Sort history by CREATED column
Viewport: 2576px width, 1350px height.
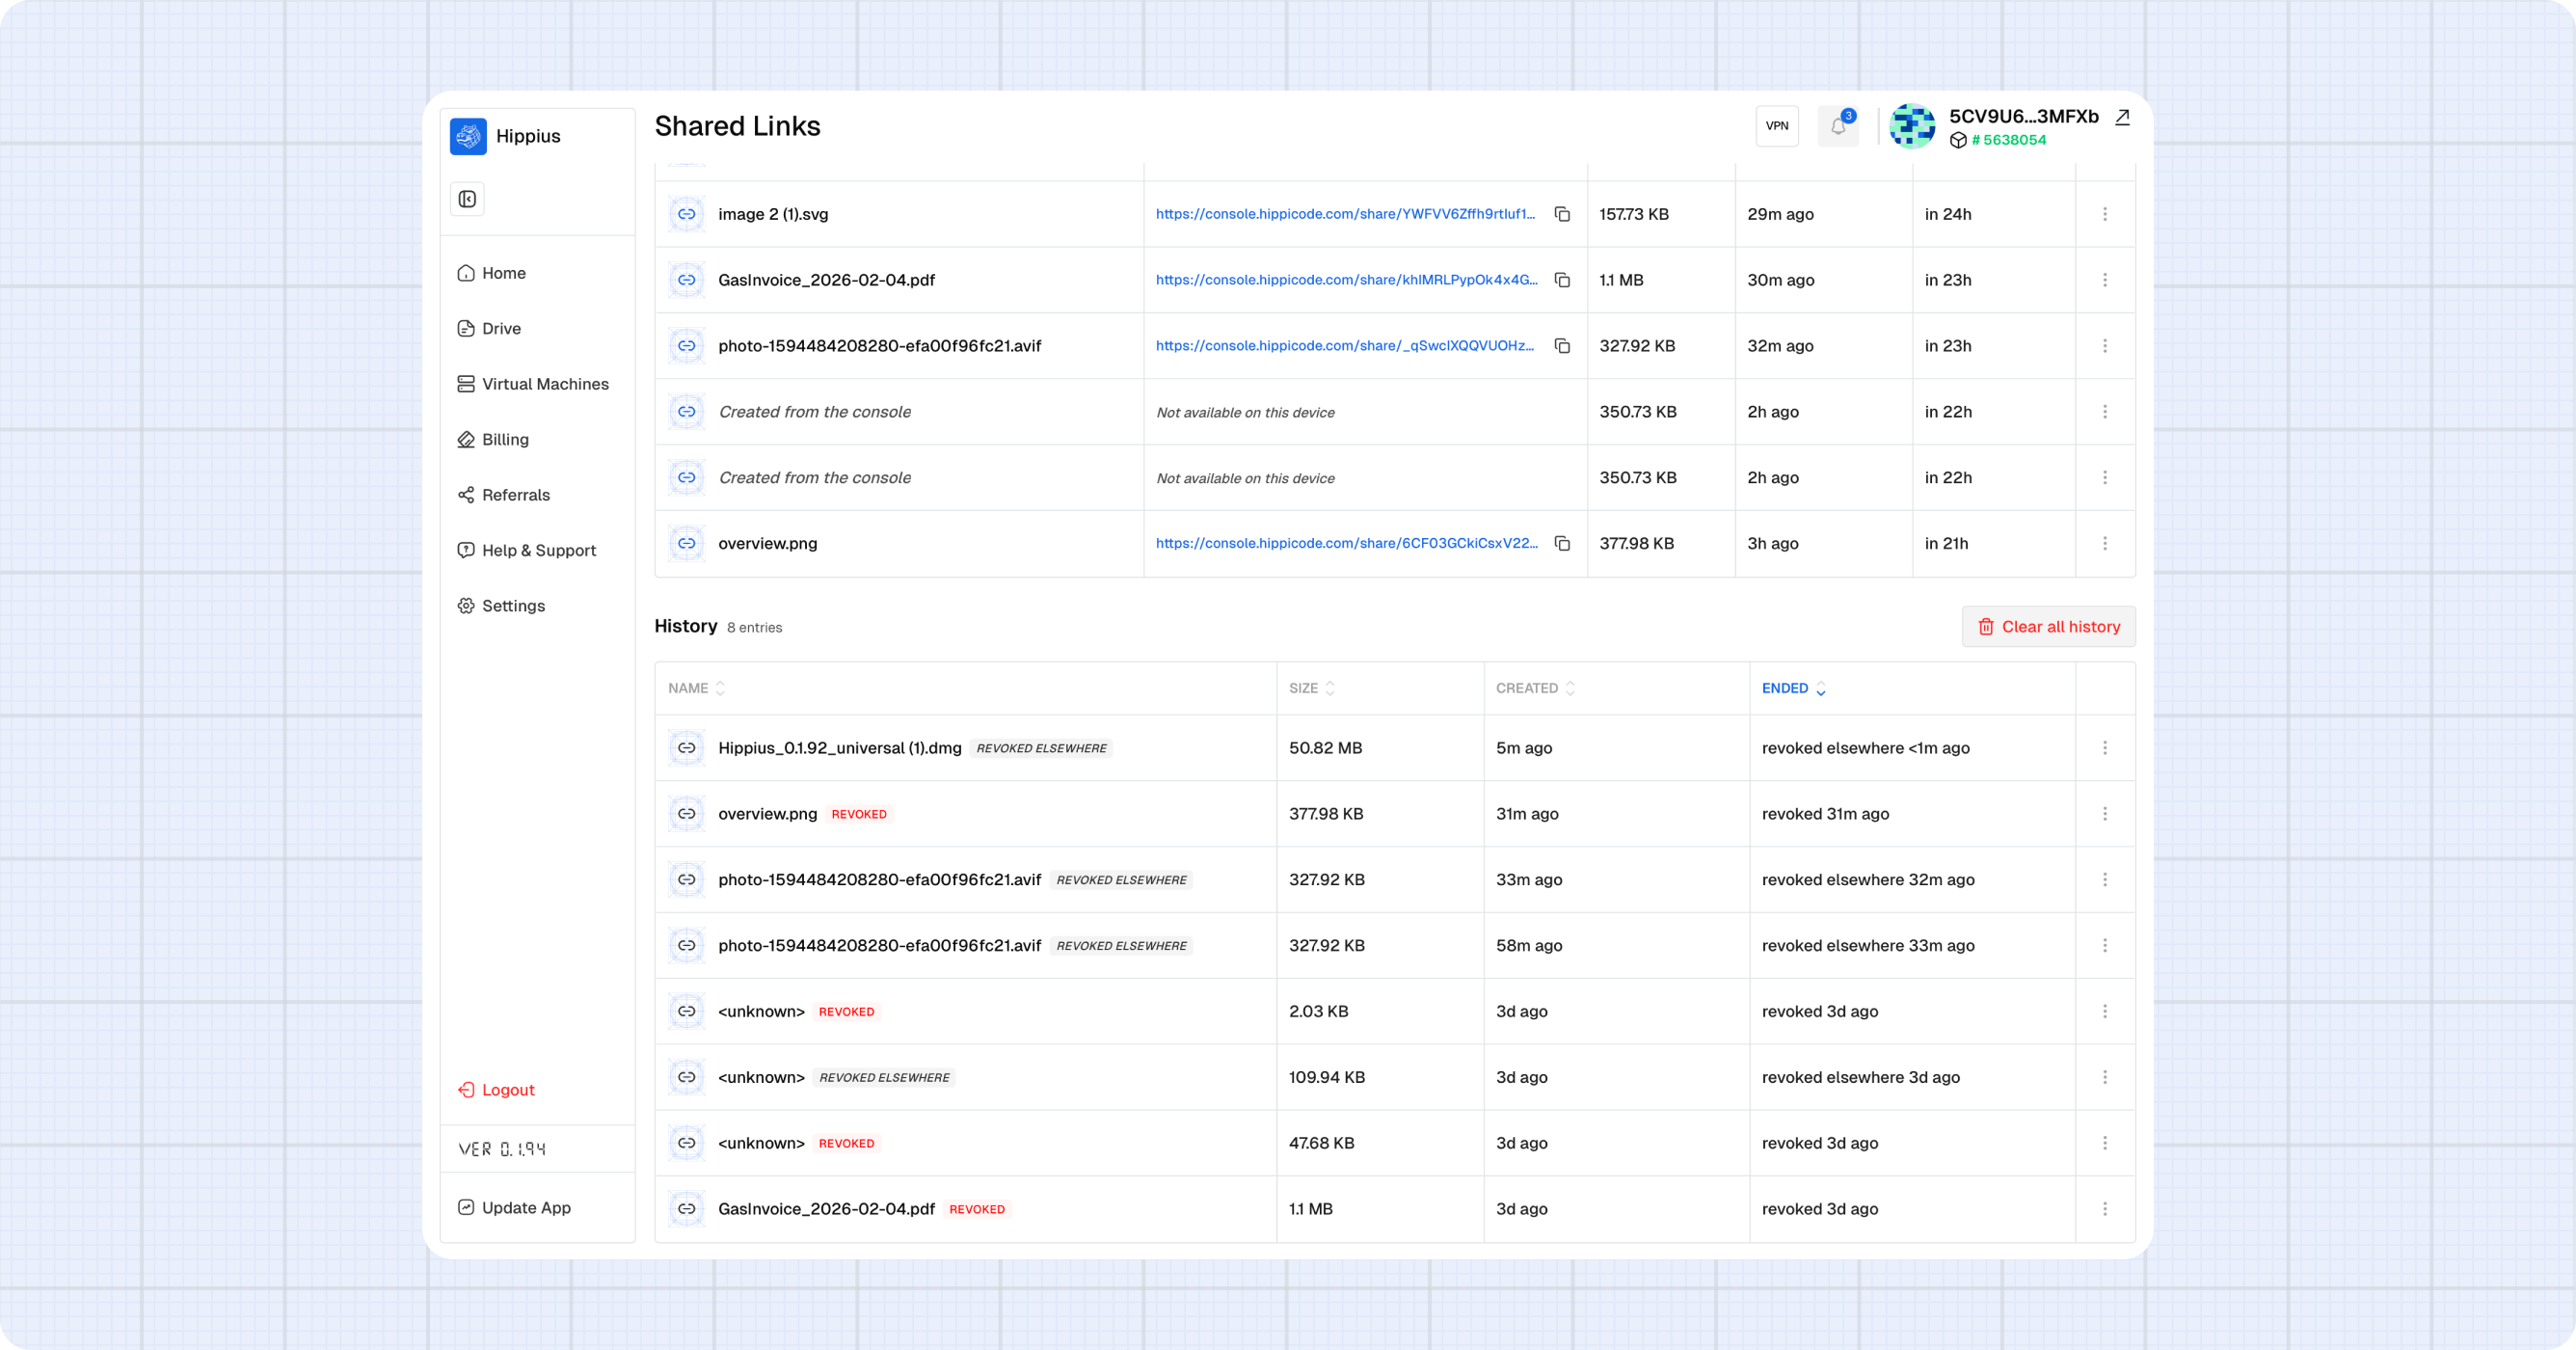pos(1535,688)
